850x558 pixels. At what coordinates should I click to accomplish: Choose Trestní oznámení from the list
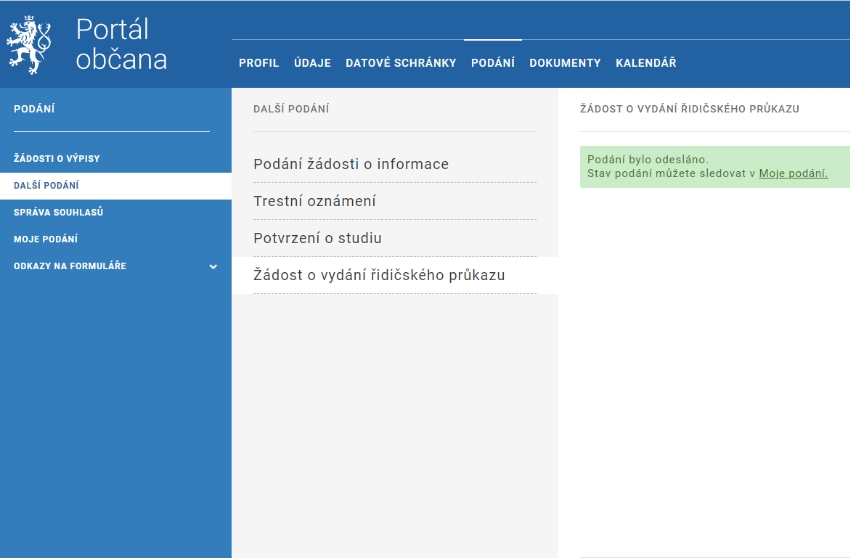(x=314, y=201)
